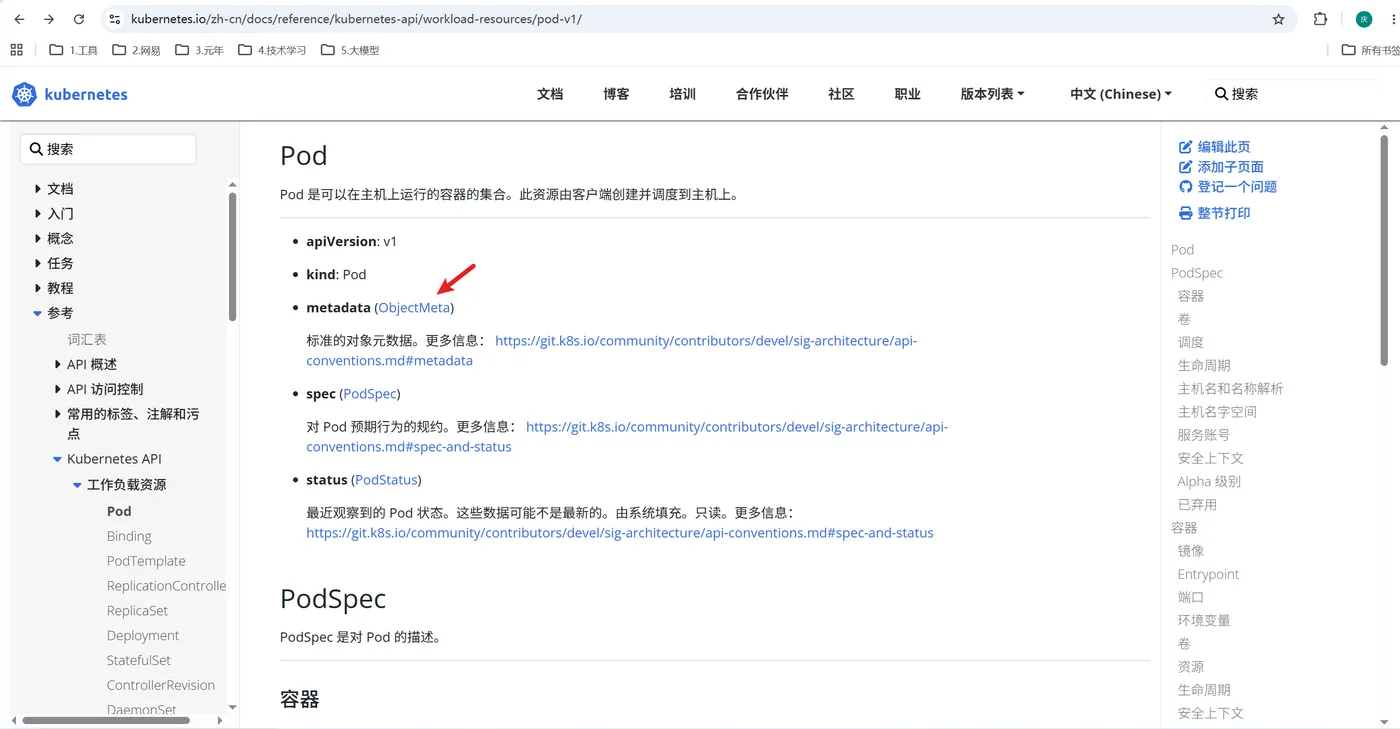Click the browser address bar URL

point(356,19)
